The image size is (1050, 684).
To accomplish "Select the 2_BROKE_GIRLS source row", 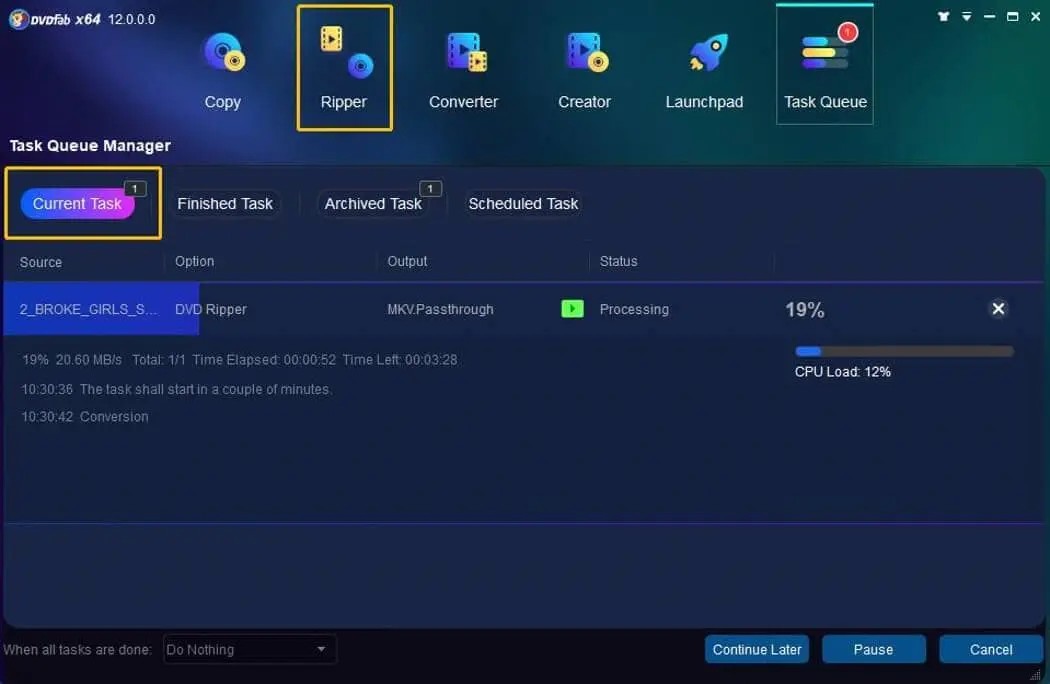I will (x=84, y=309).
